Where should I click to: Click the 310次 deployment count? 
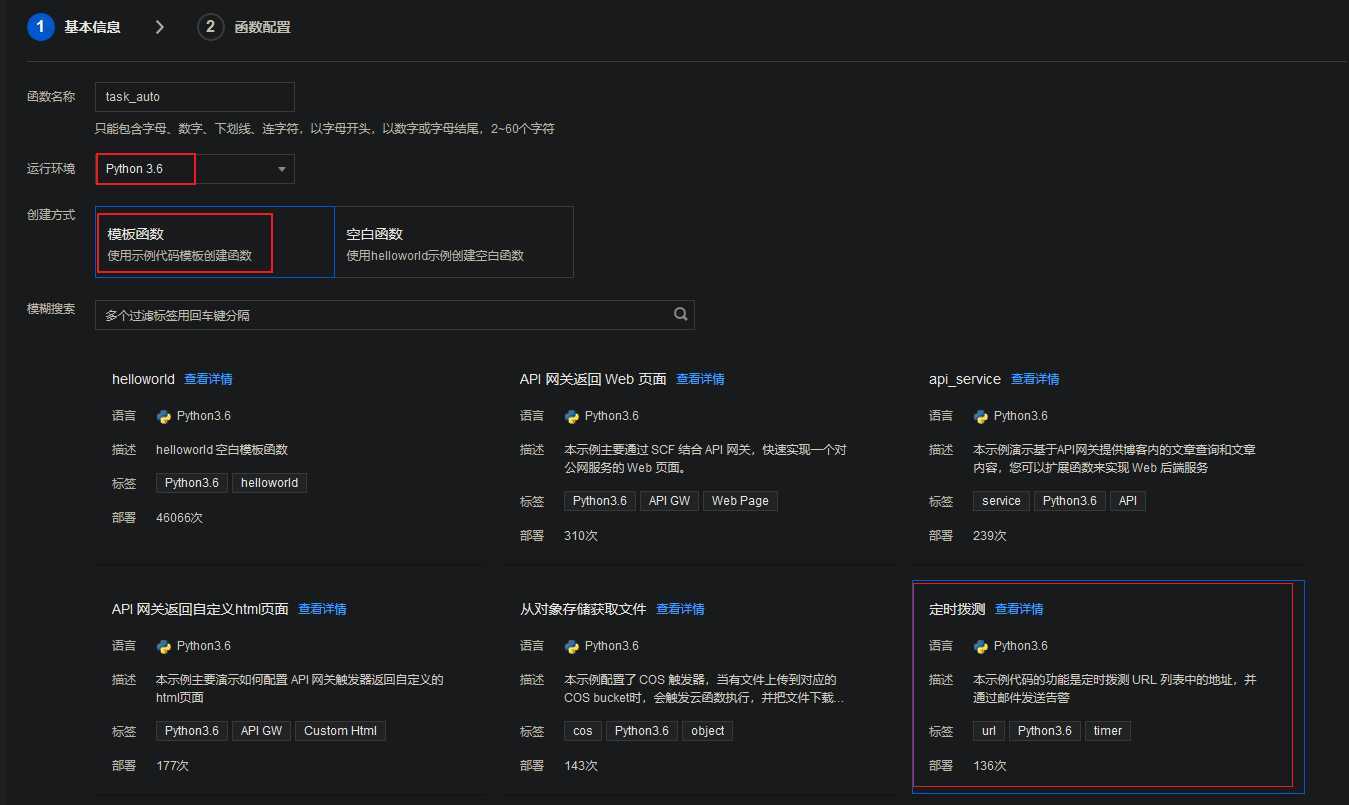(581, 536)
